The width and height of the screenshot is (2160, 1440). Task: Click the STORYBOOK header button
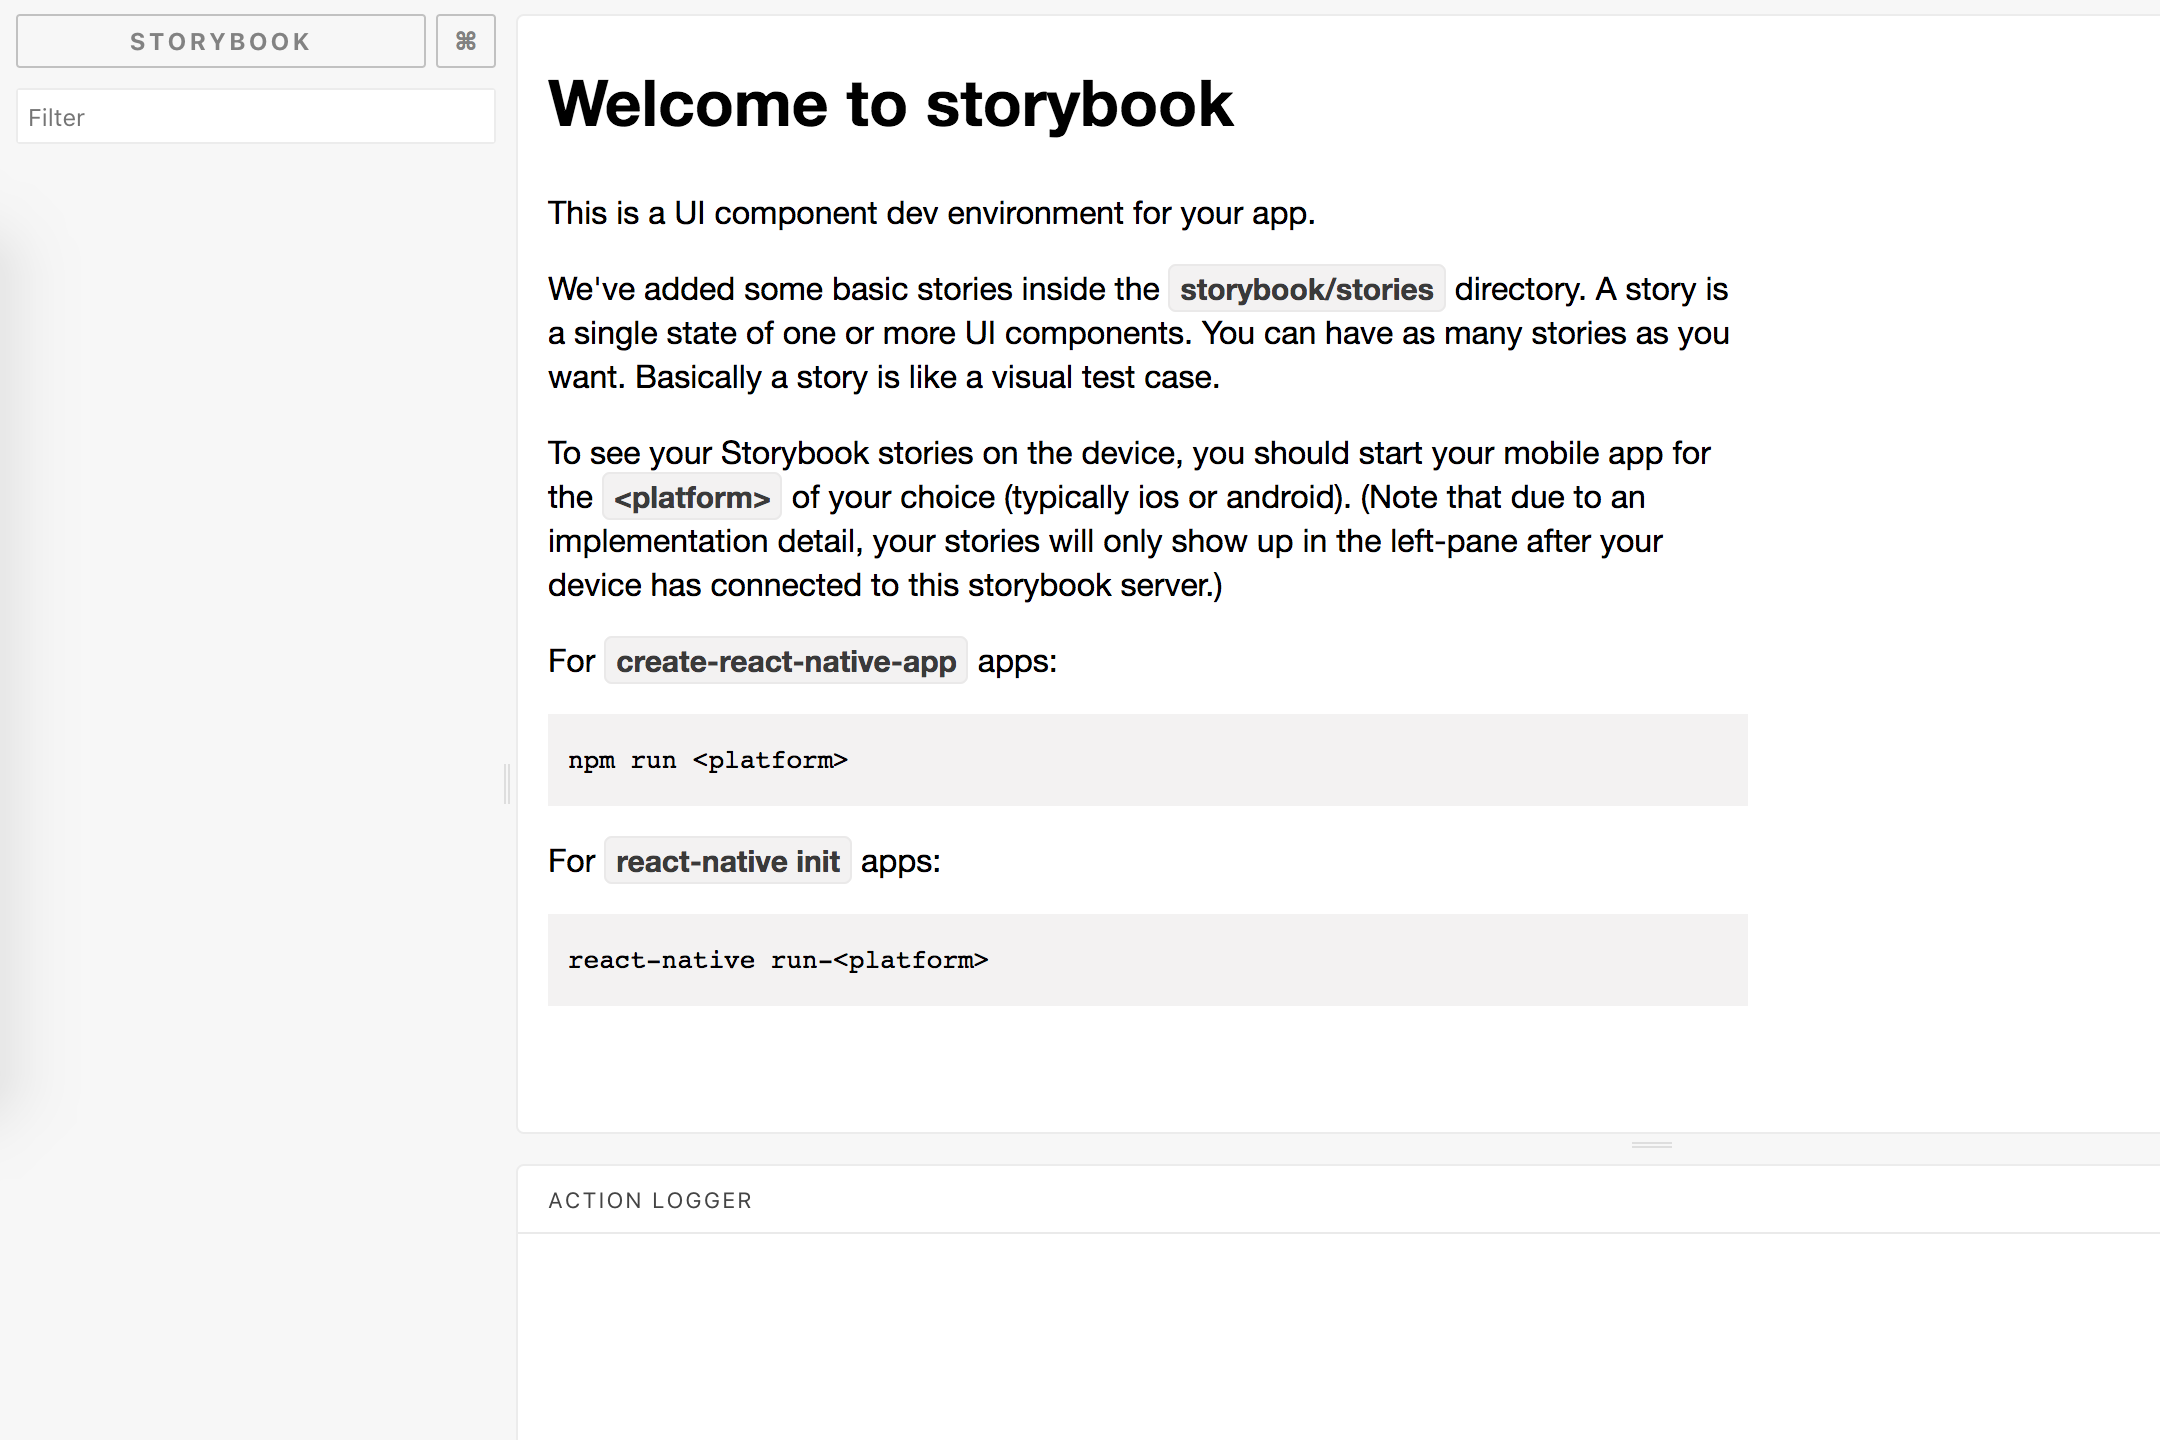[x=220, y=41]
